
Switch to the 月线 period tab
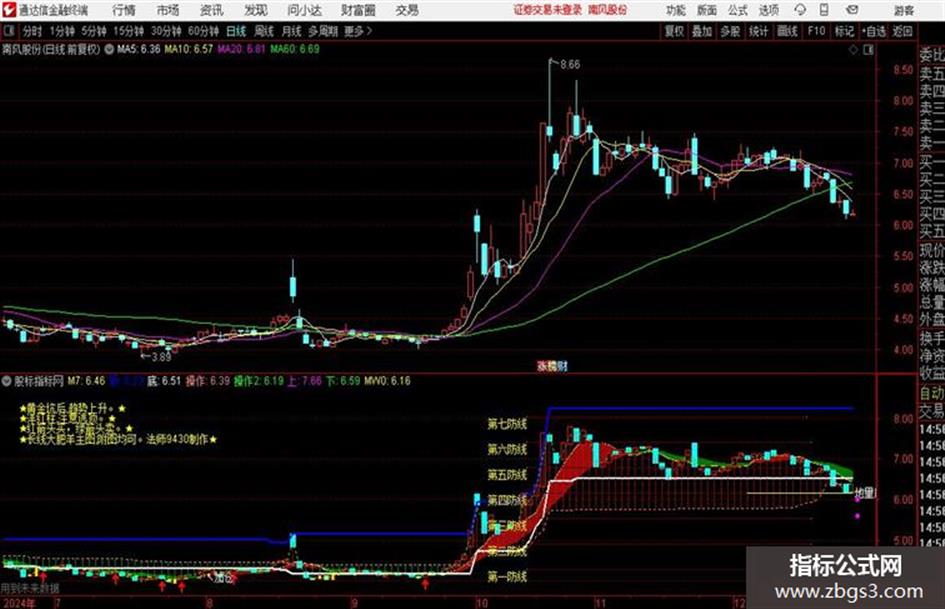click(292, 31)
